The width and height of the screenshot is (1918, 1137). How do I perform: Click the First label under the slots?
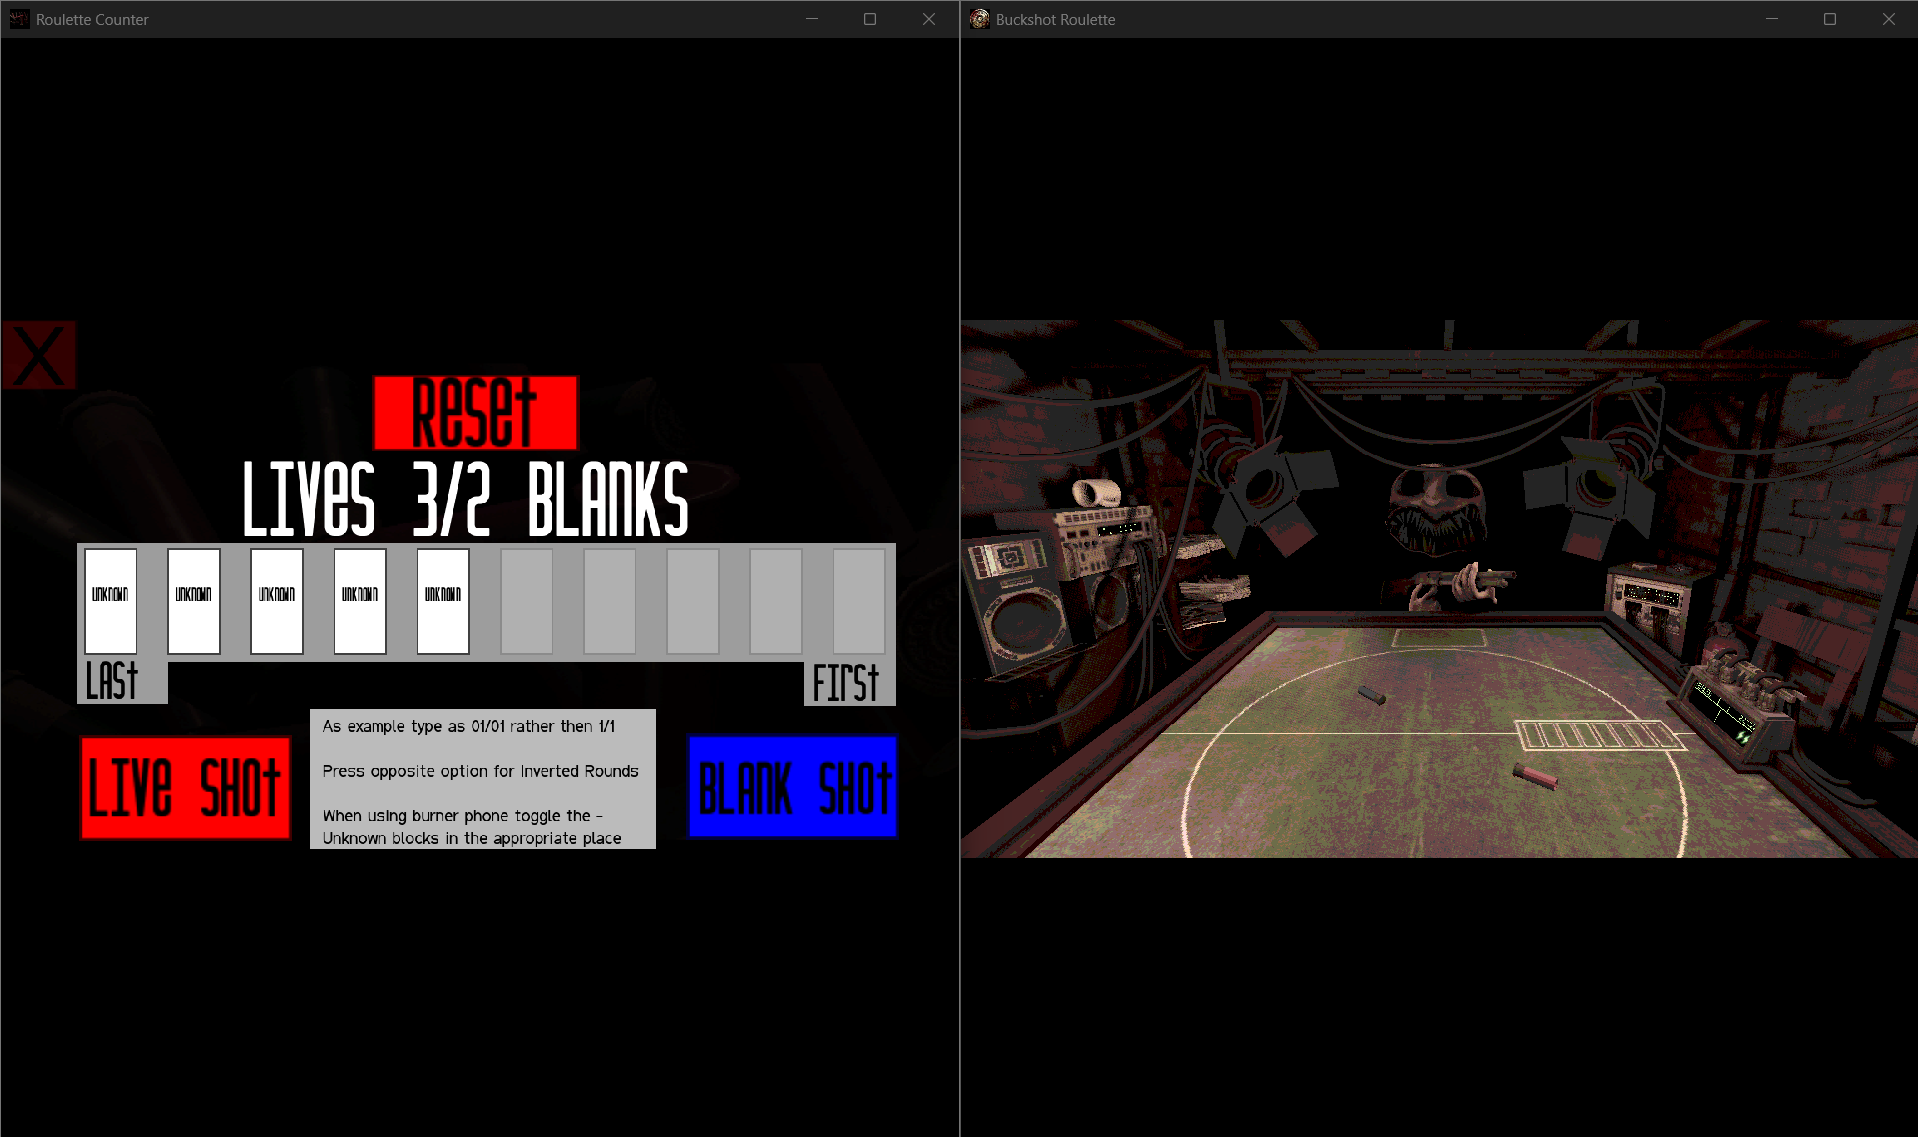pyautogui.click(x=846, y=683)
